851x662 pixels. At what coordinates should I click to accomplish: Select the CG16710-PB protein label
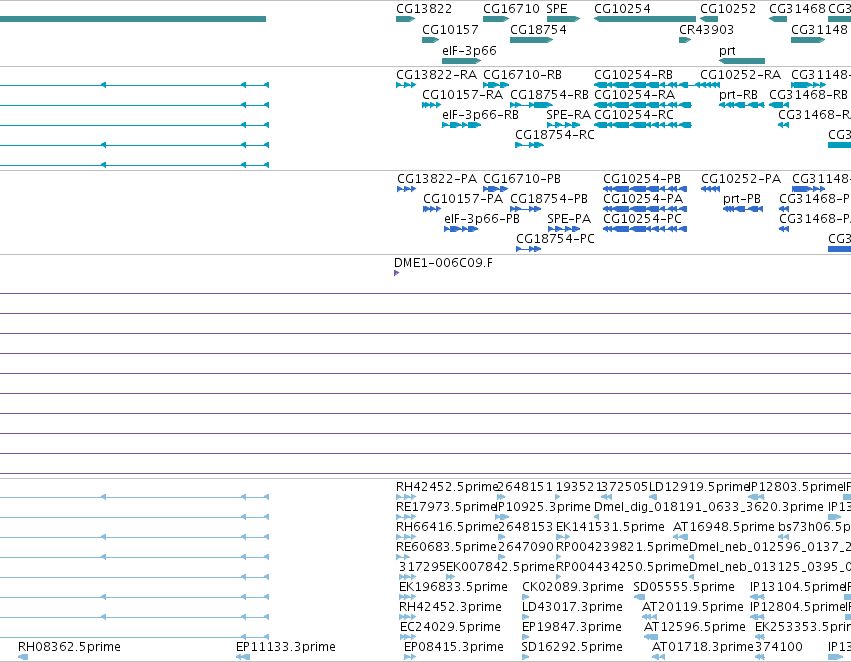(x=522, y=179)
